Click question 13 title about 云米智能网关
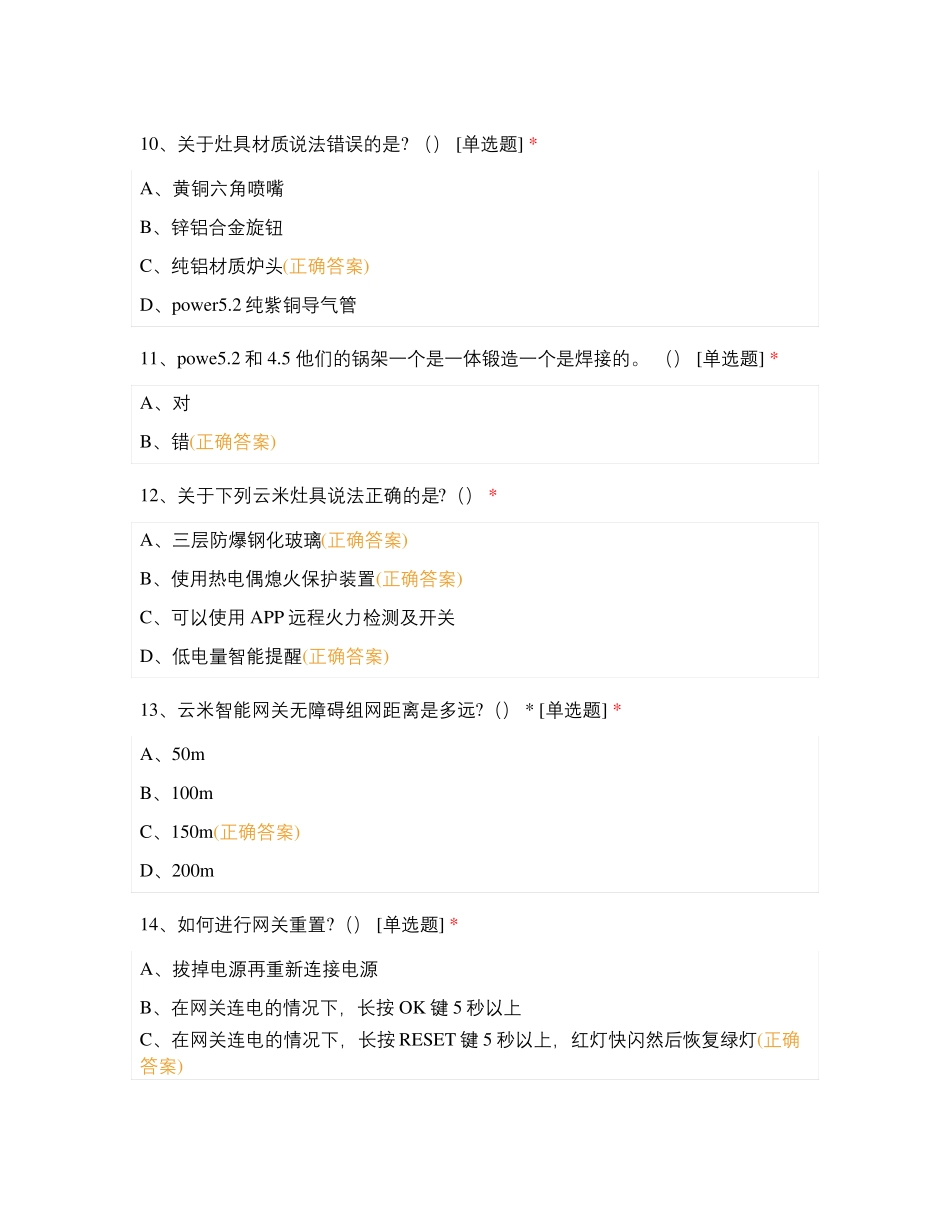Screen dimensions: 950x1230 point(380,710)
